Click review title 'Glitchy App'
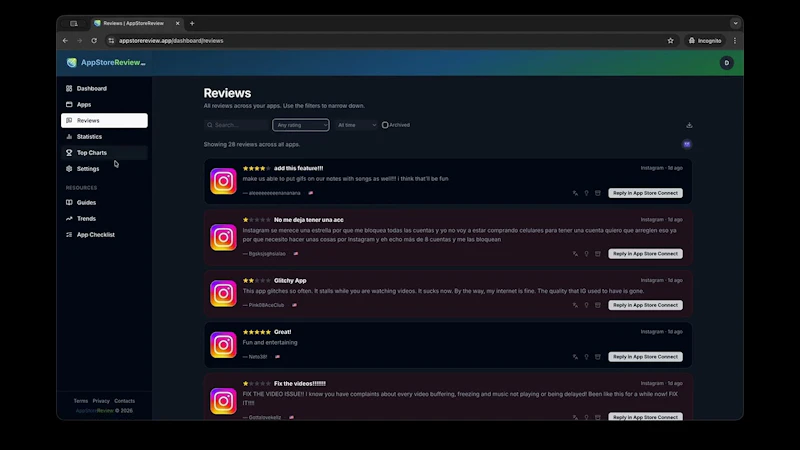Viewport: 800px width, 450px height. pyautogui.click(x=290, y=281)
